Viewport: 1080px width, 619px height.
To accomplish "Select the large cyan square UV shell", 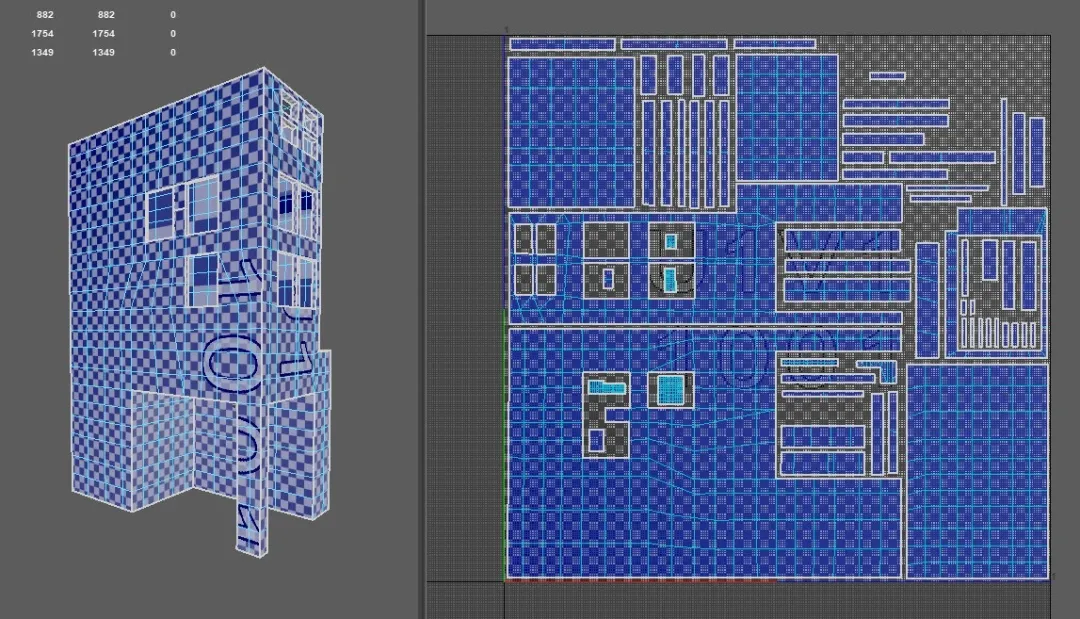I will (670, 390).
